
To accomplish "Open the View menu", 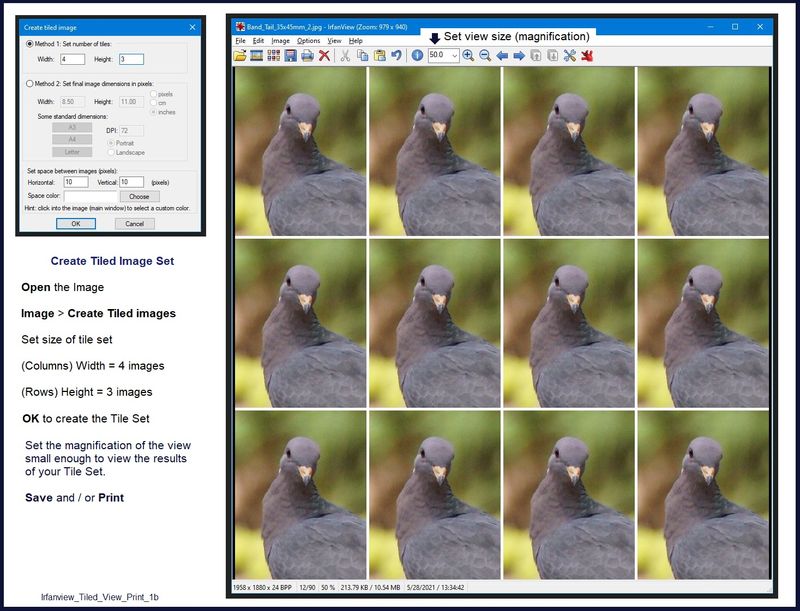I will [x=334, y=41].
